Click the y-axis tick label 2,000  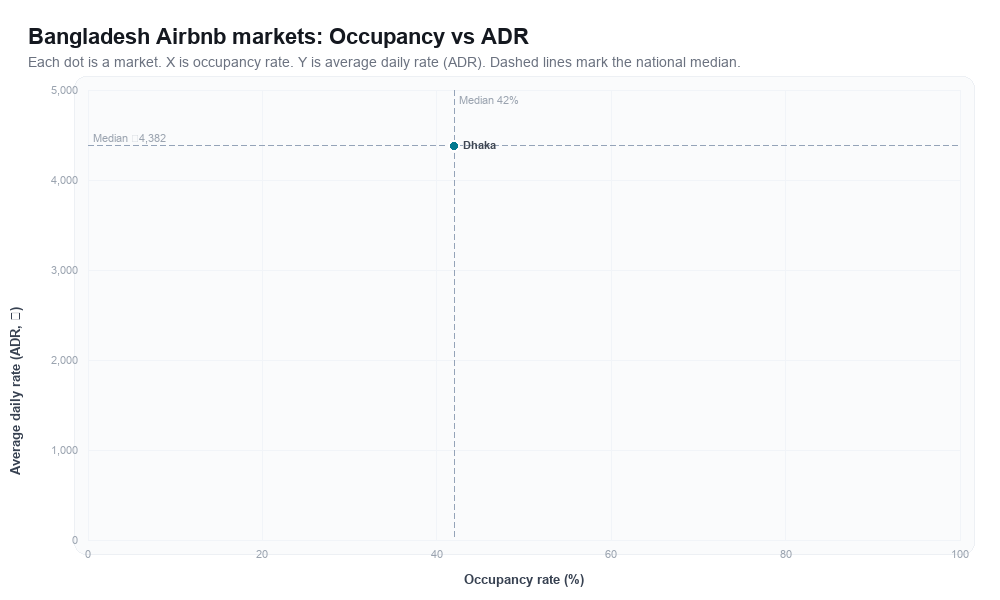click(x=64, y=360)
